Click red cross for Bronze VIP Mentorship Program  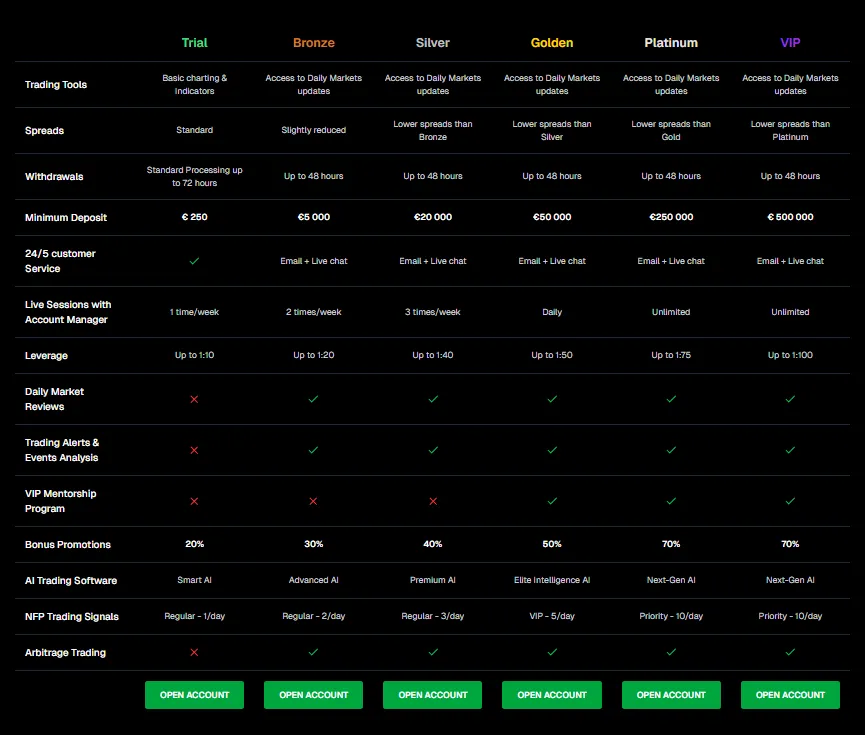pyautogui.click(x=313, y=501)
